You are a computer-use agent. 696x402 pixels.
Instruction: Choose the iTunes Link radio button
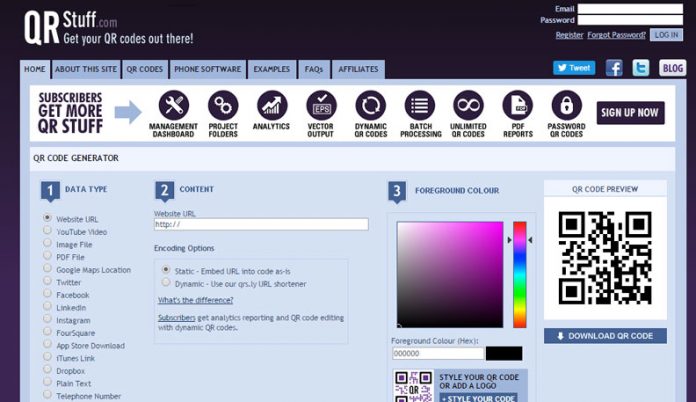(47, 357)
